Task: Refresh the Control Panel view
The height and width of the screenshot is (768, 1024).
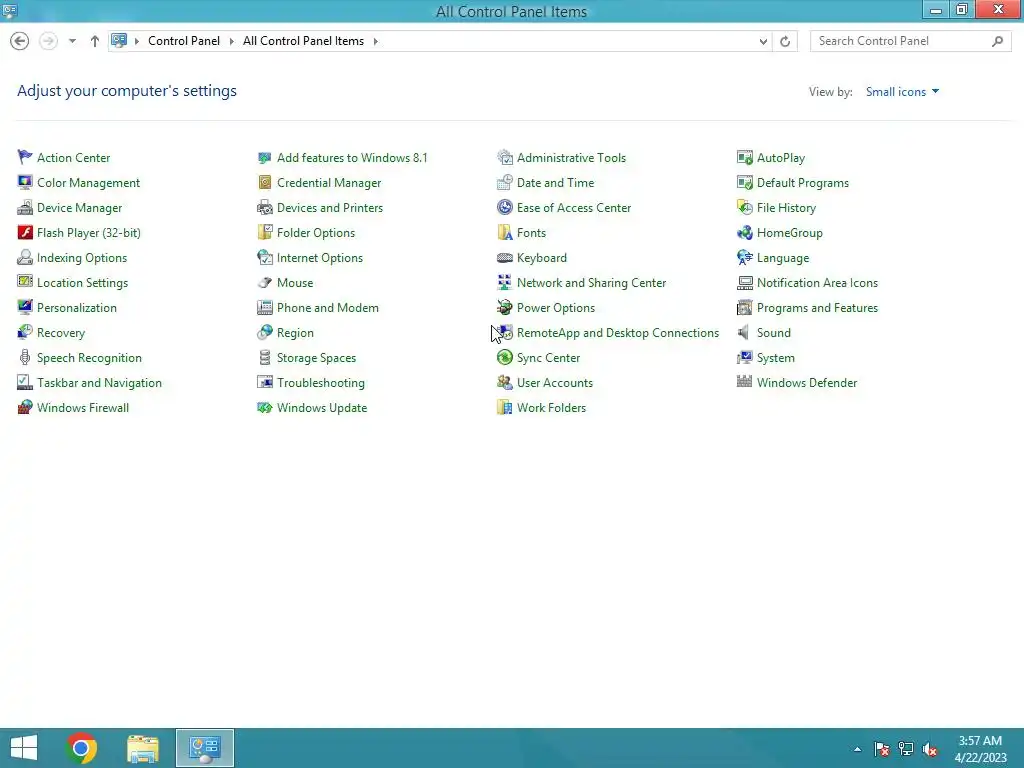Action: pos(785,41)
